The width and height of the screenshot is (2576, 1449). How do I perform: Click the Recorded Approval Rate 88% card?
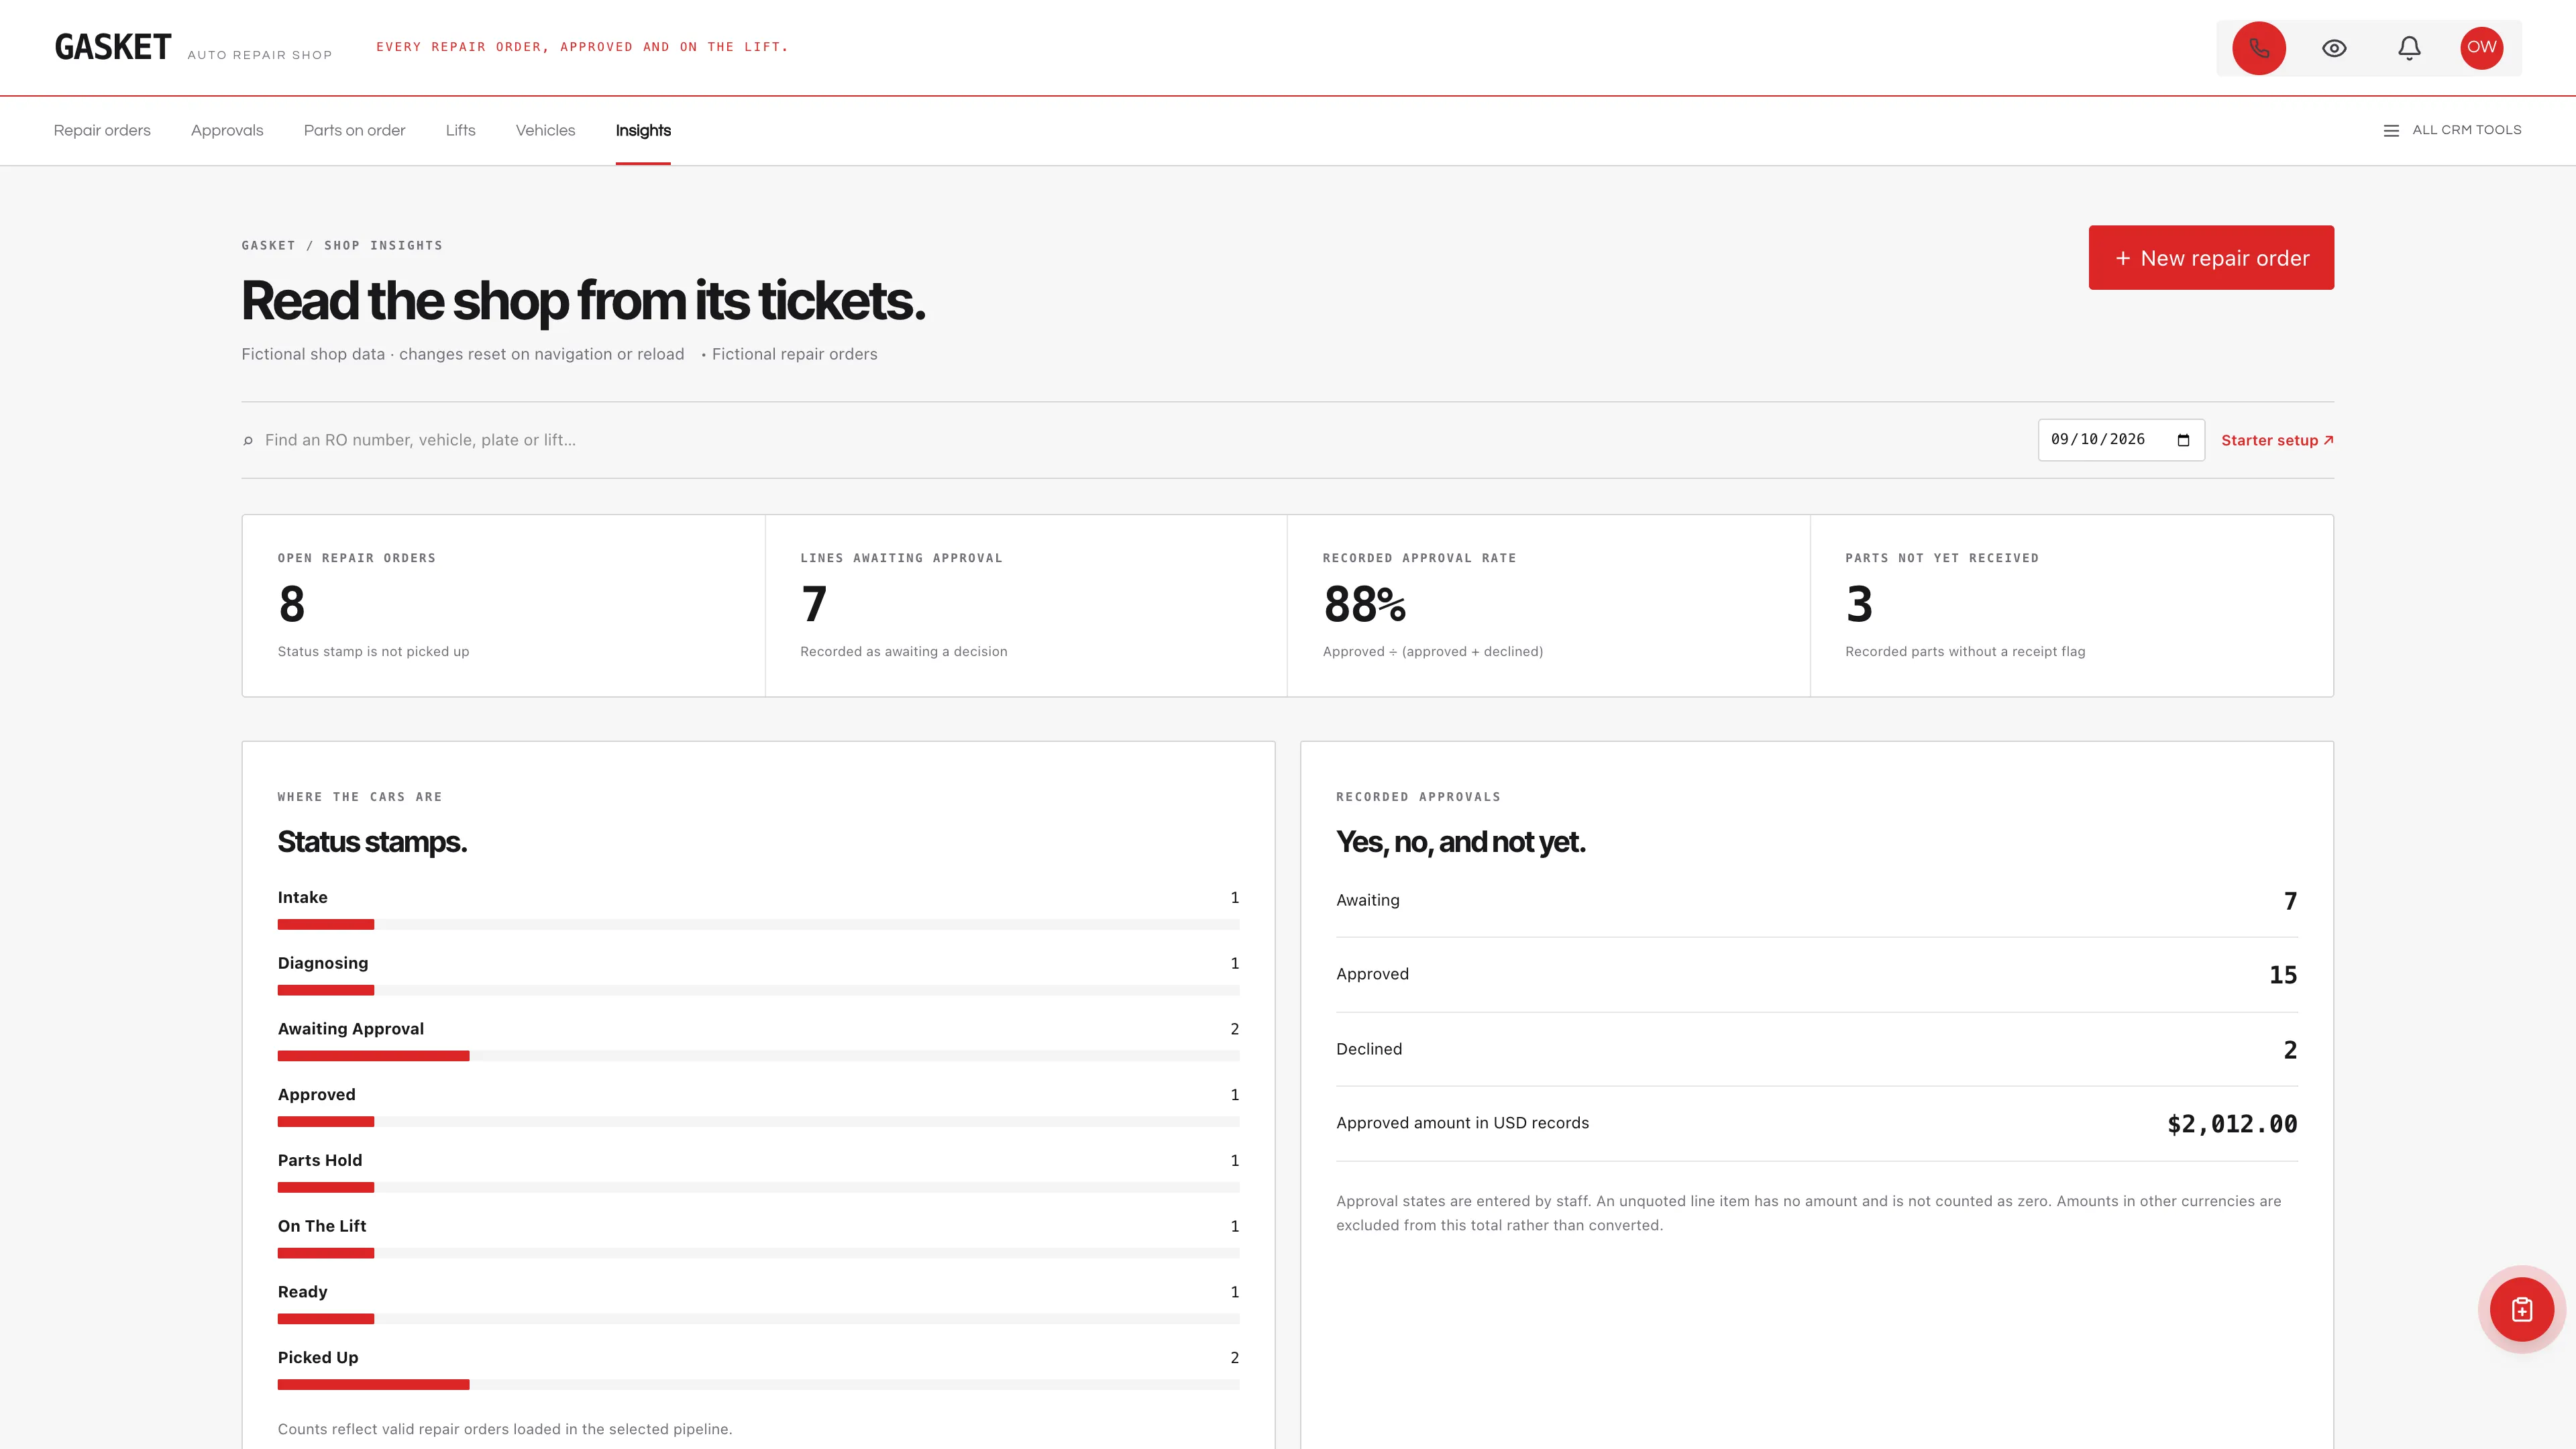[1548, 606]
